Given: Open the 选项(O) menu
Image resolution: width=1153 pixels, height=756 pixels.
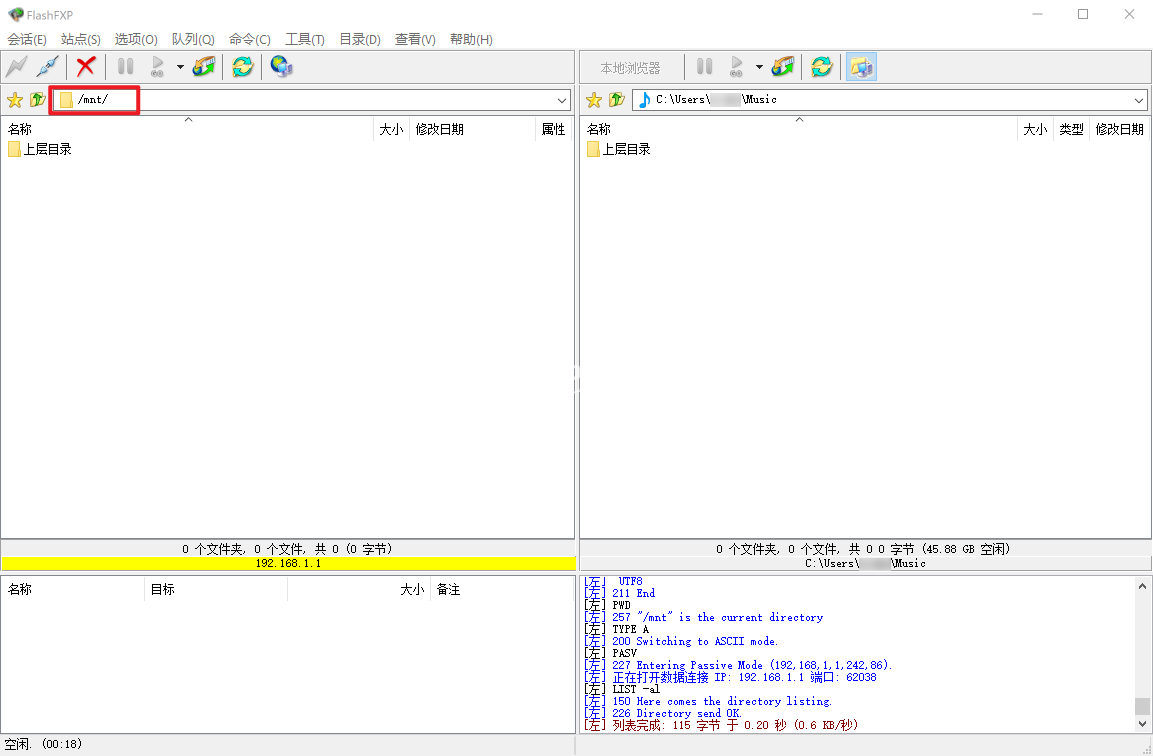Looking at the screenshot, I should [x=136, y=40].
